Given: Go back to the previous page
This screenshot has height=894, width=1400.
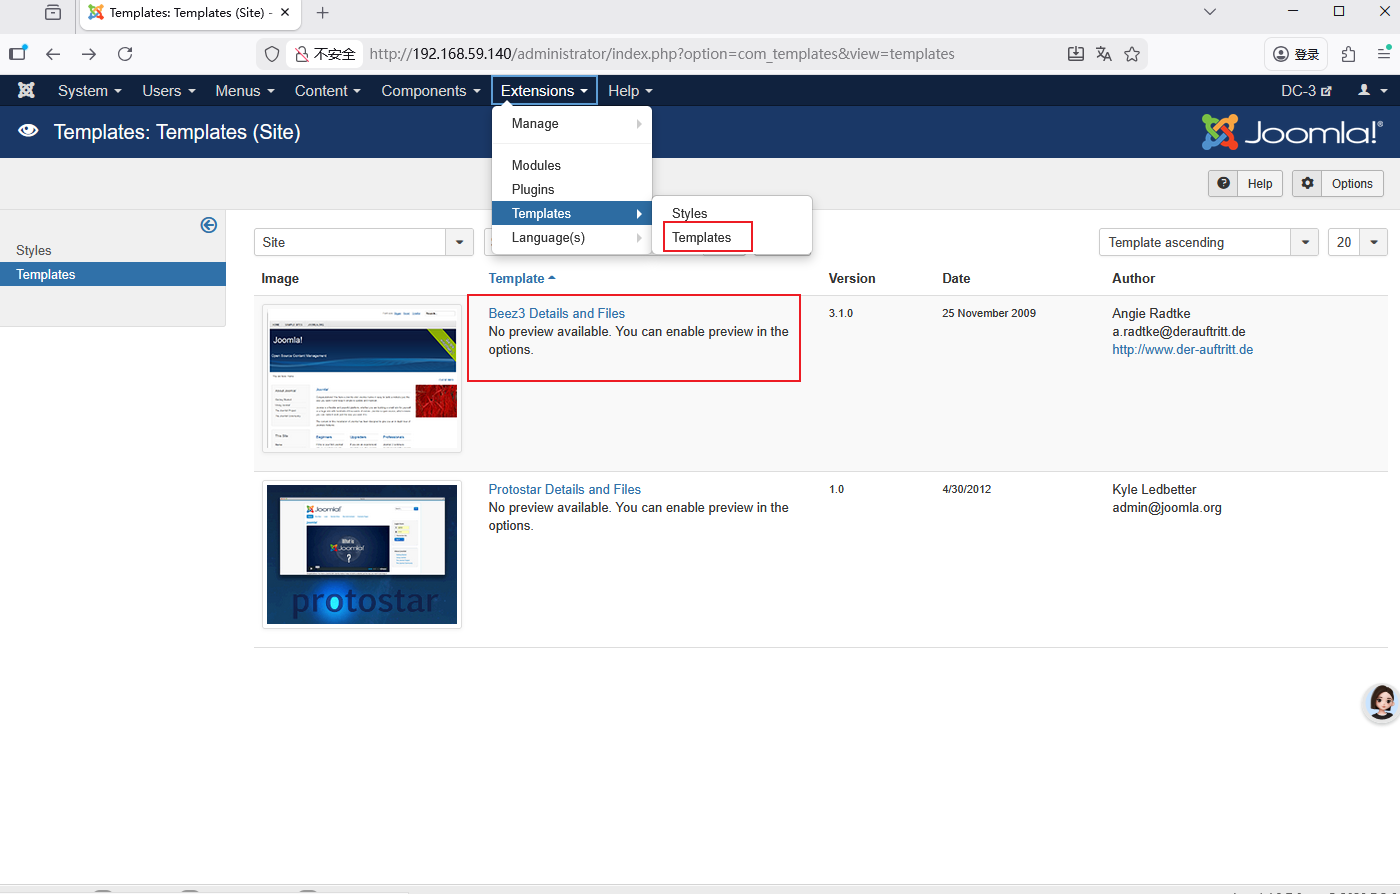Looking at the screenshot, I should (53, 54).
